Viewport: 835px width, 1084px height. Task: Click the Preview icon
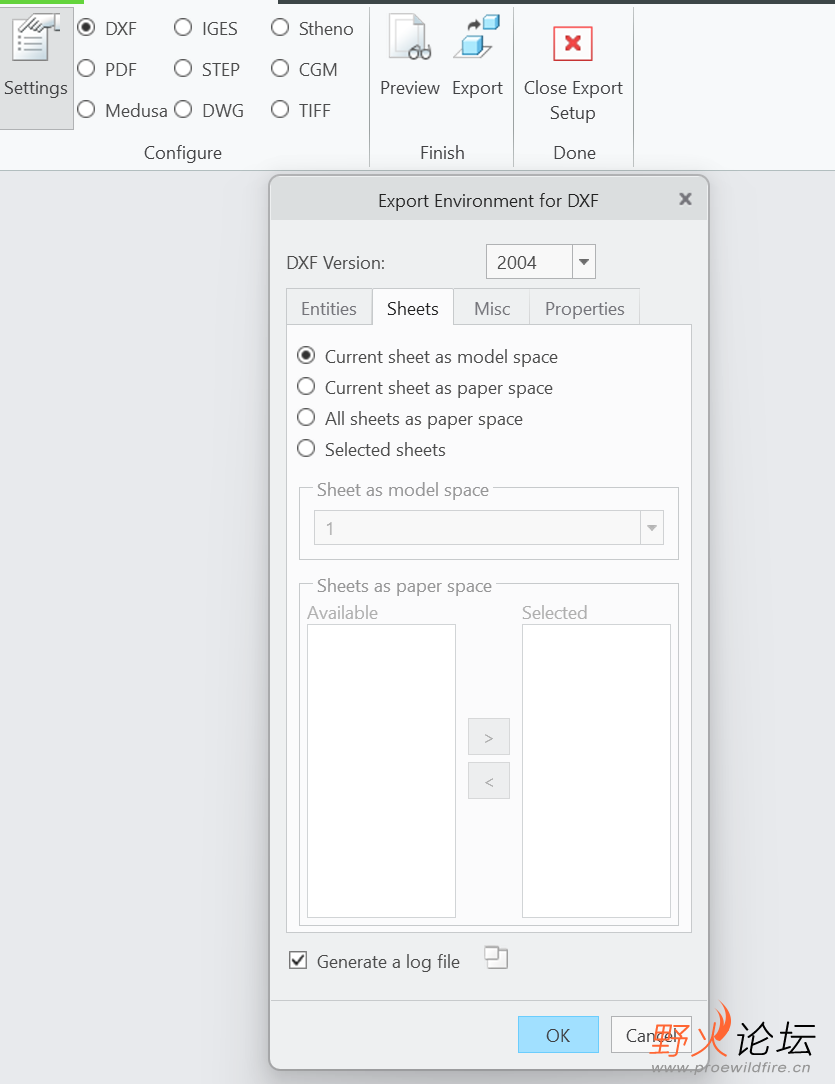click(x=409, y=38)
